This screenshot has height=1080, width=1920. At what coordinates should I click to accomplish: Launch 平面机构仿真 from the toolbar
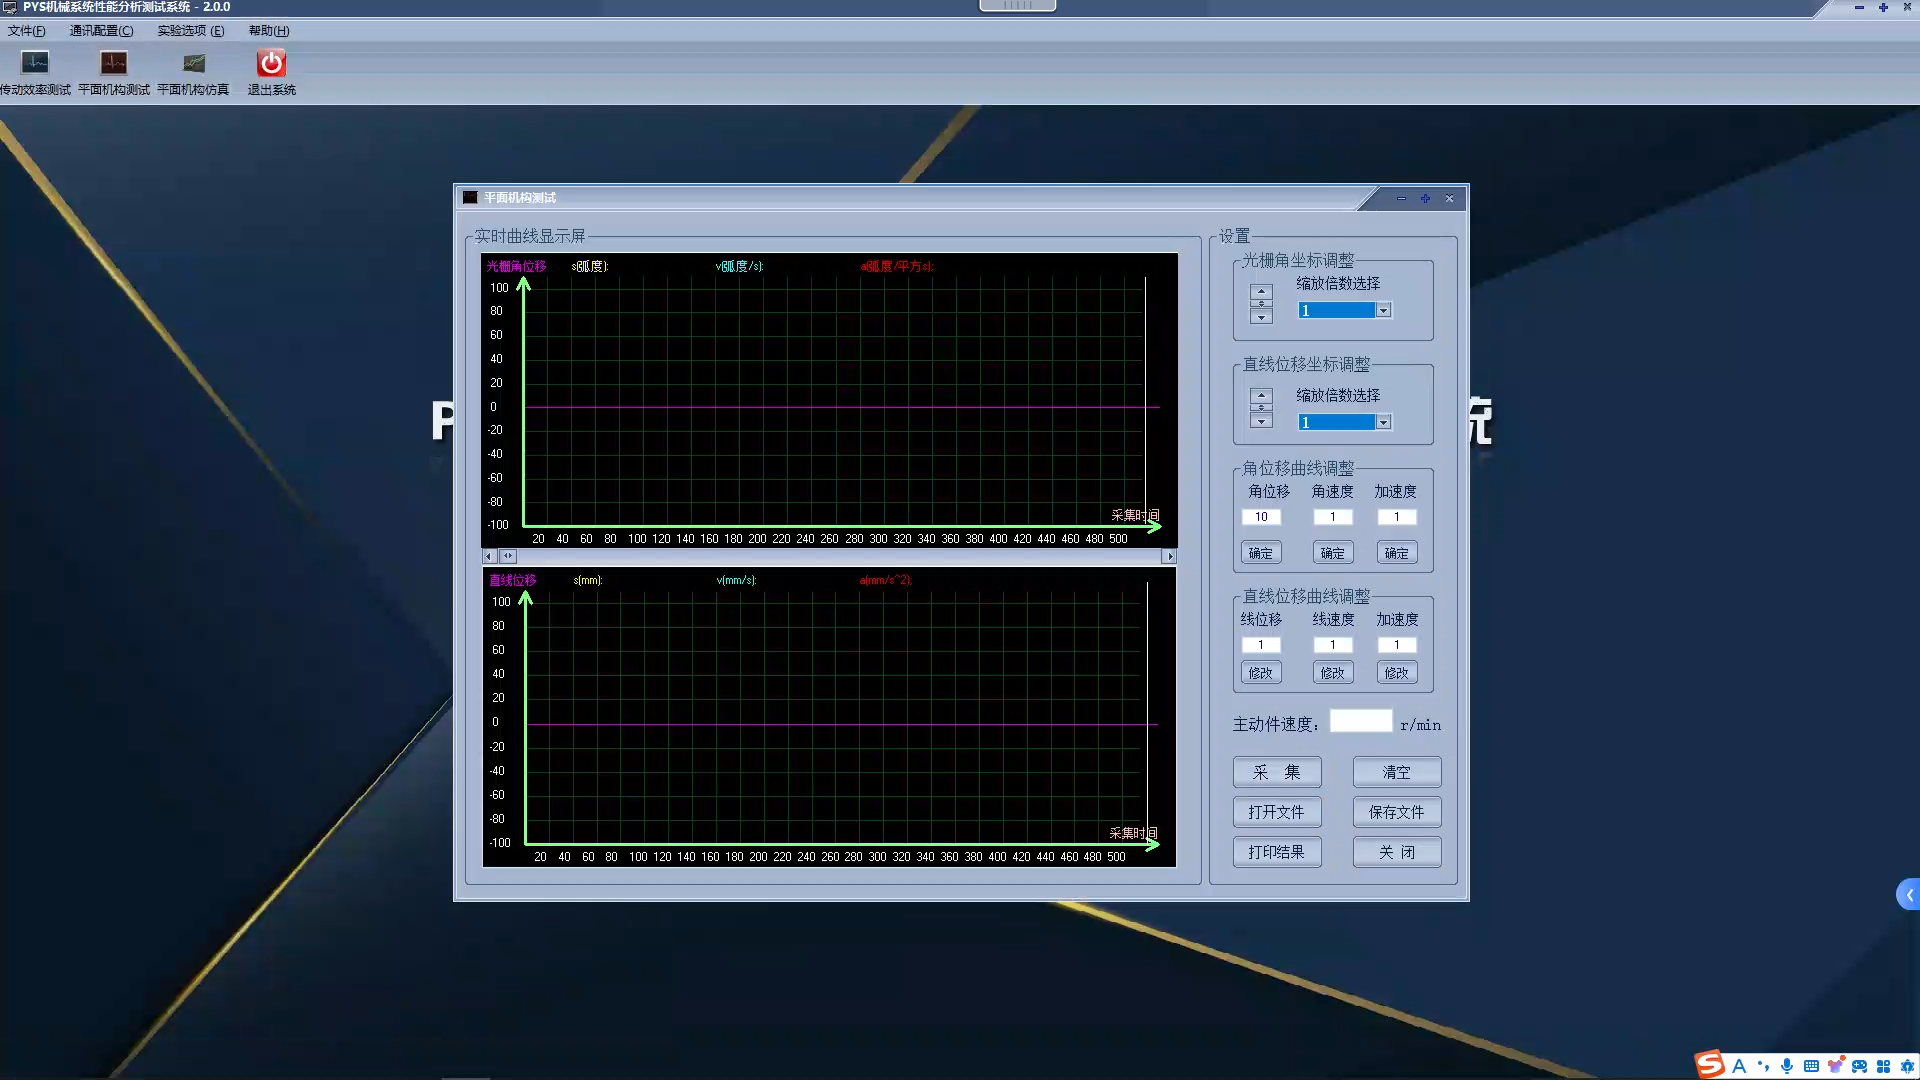(x=193, y=73)
